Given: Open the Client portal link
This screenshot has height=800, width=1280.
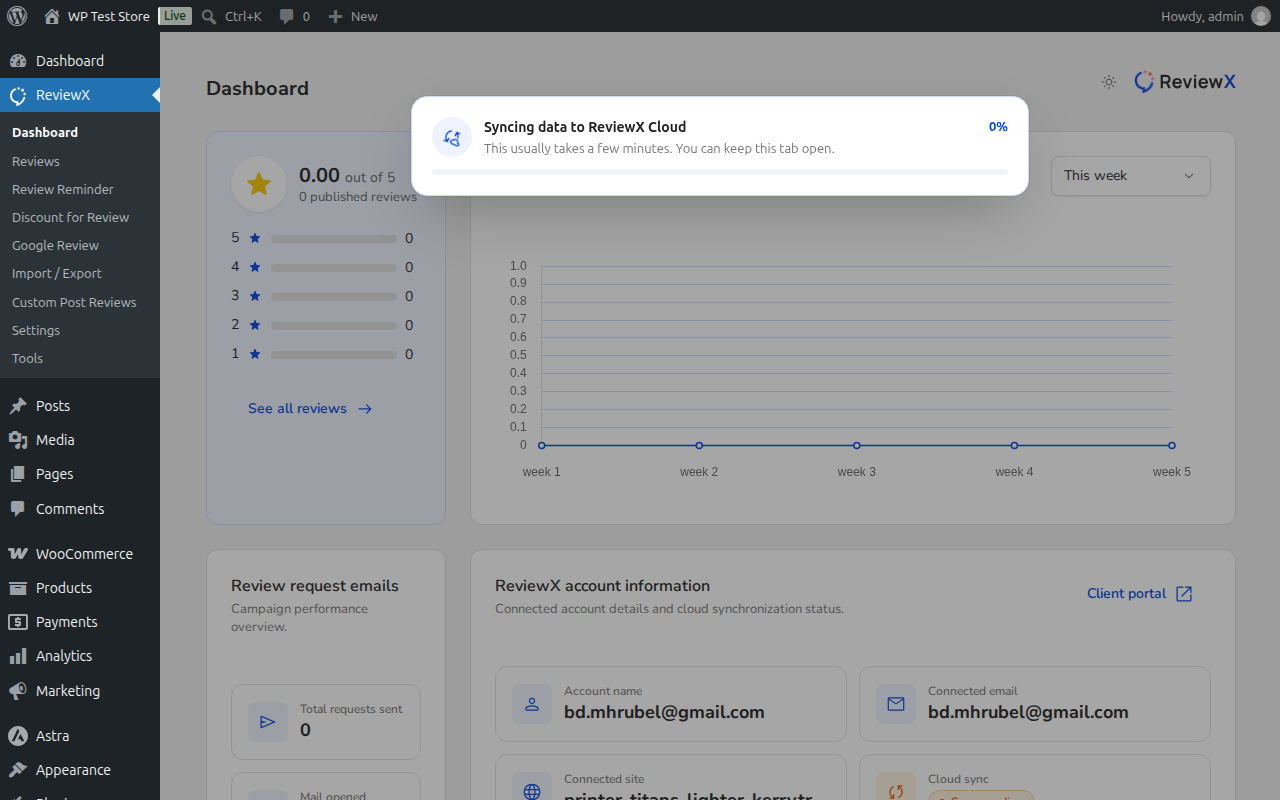Looking at the screenshot, I should [1139, 593].
